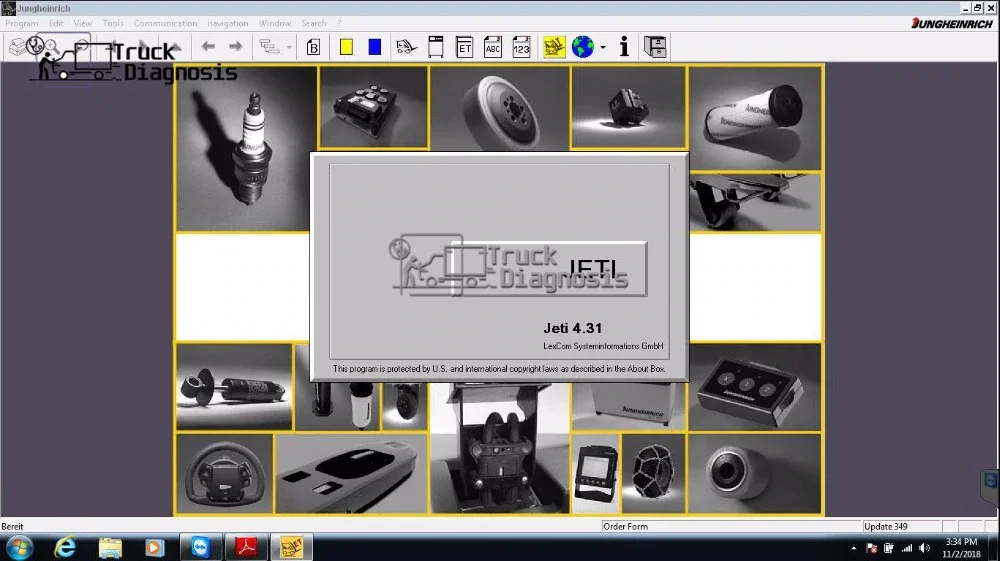Click the blank notepad page toolbar icon

[x=436, y=47]
